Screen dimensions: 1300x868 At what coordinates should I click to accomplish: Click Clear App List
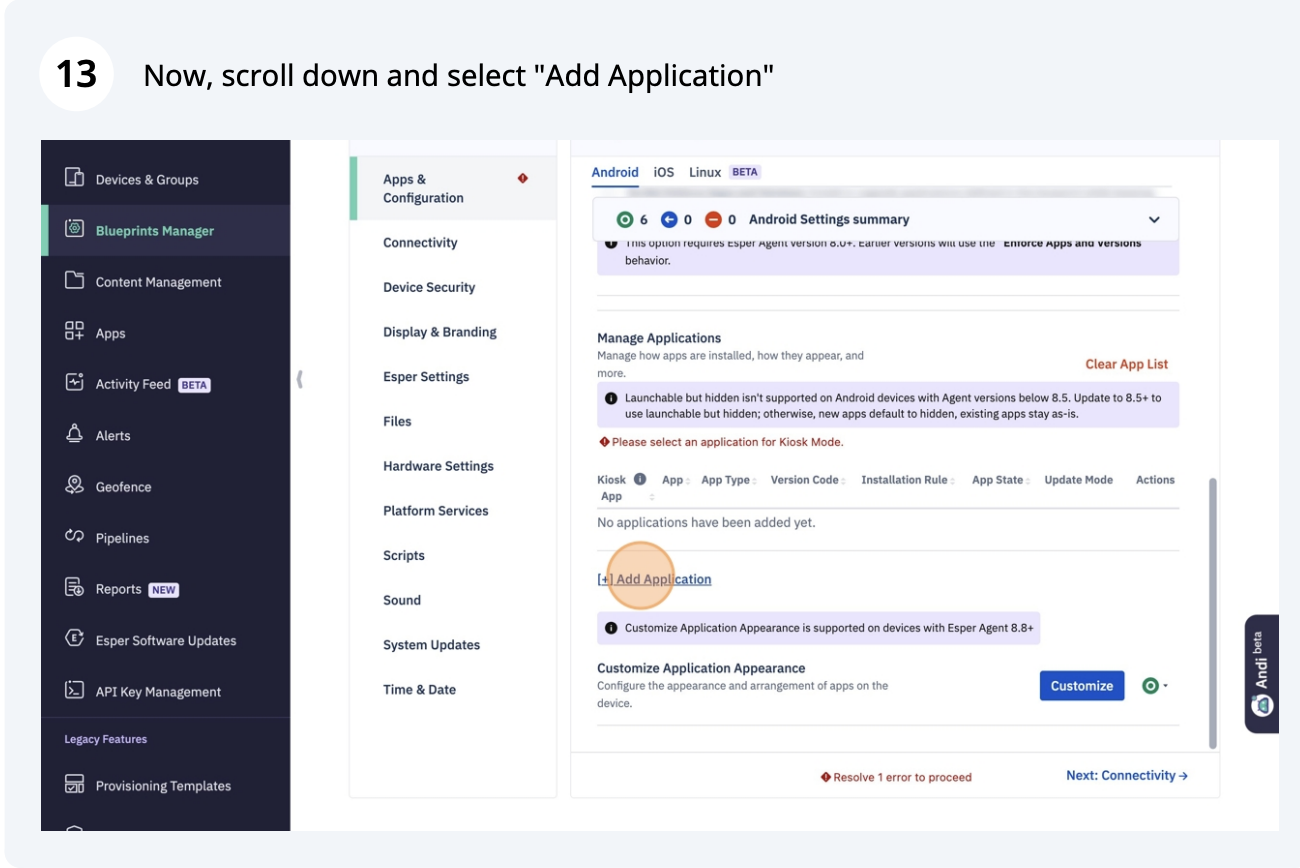click(1126, 364)
